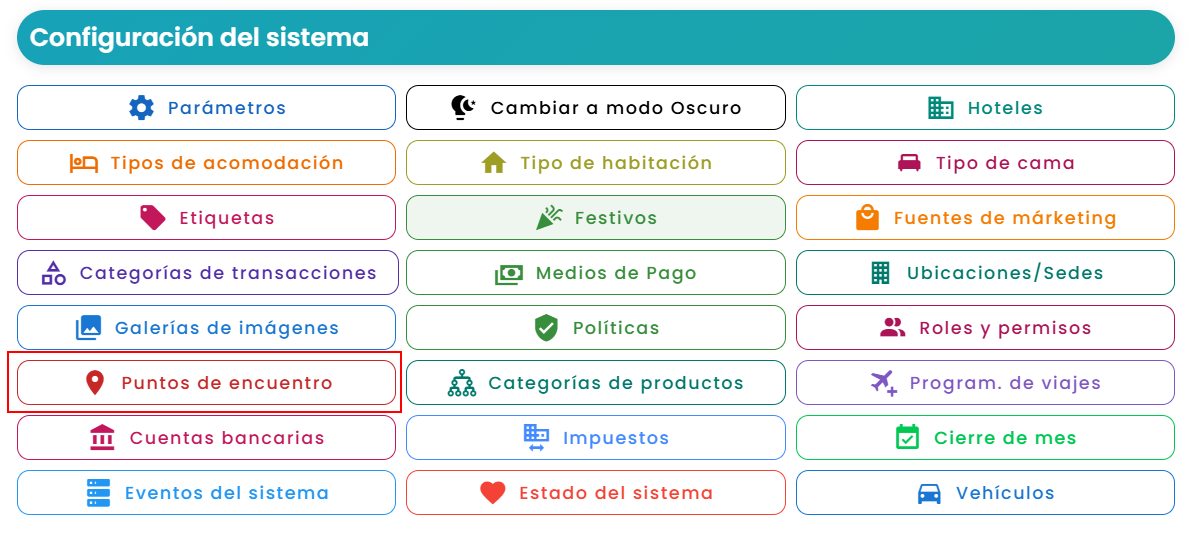The image size is (1201, 538).
Task: Open Categorías de transacciones
Action: pos(208,273)
